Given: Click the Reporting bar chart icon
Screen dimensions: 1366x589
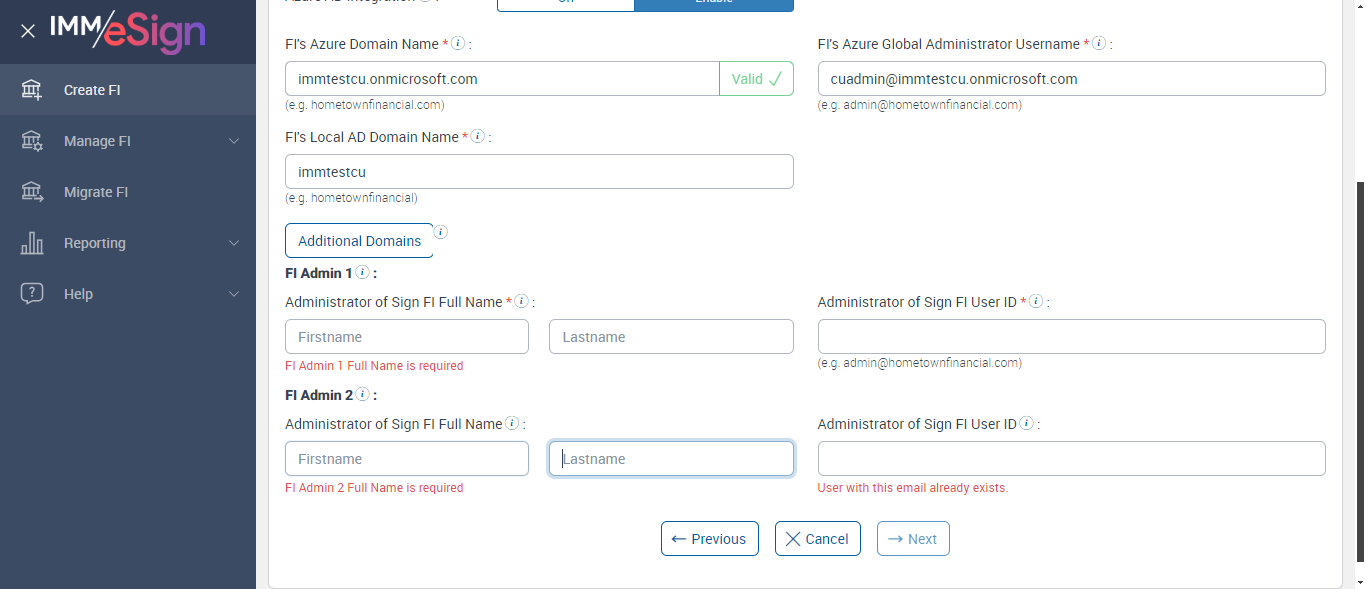Looking at the screenshot, I should pos(32,243).
